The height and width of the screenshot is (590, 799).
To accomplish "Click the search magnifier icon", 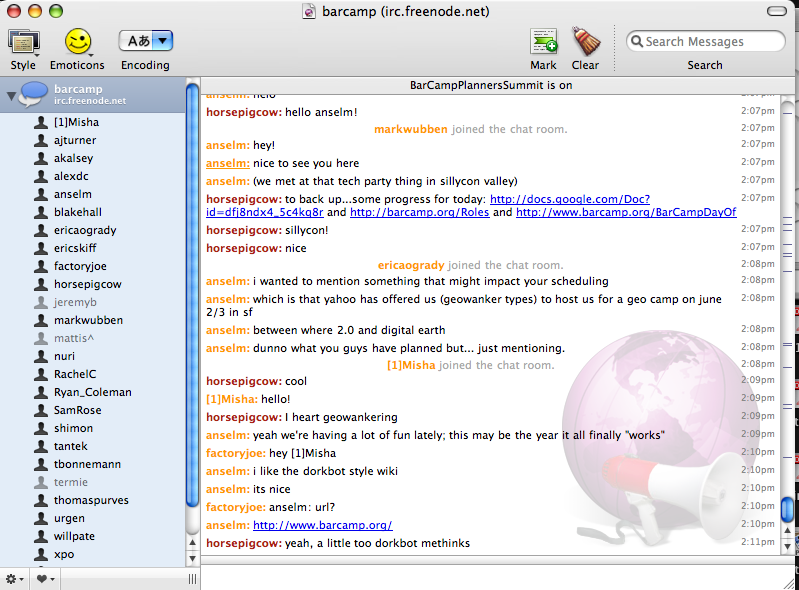I will coord(636,41).
